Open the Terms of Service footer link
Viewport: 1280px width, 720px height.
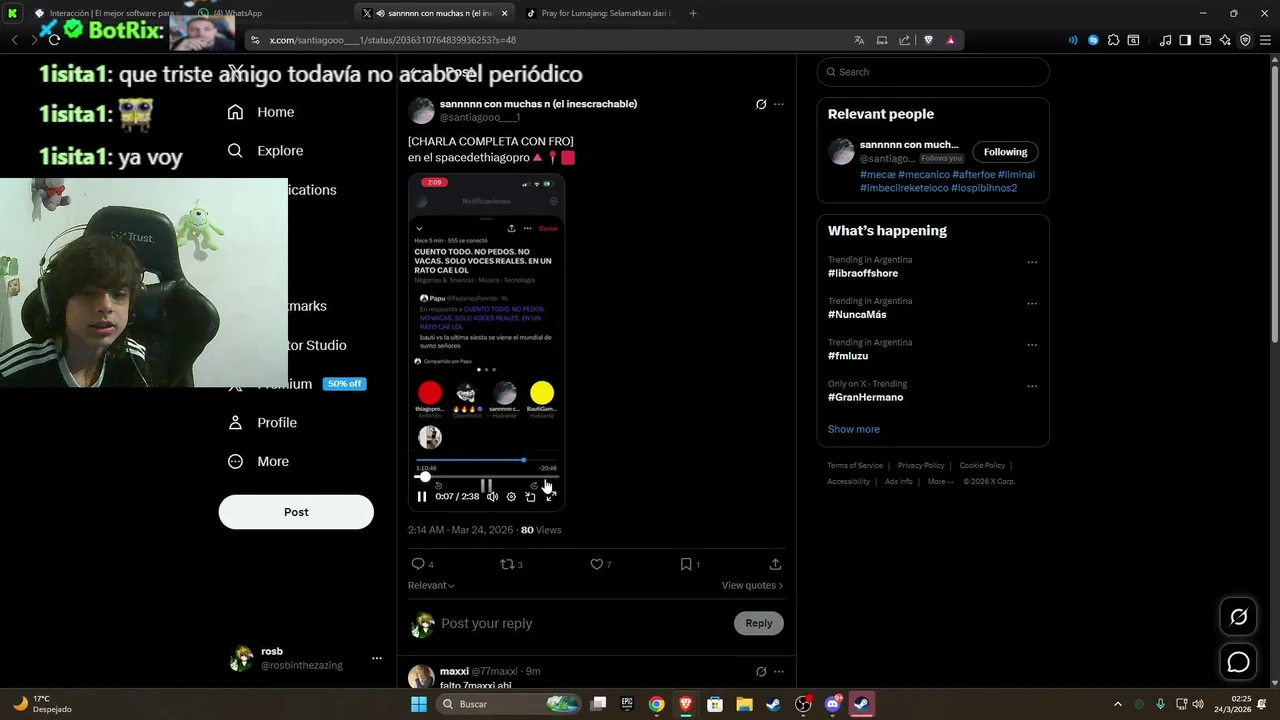point(855,465)
